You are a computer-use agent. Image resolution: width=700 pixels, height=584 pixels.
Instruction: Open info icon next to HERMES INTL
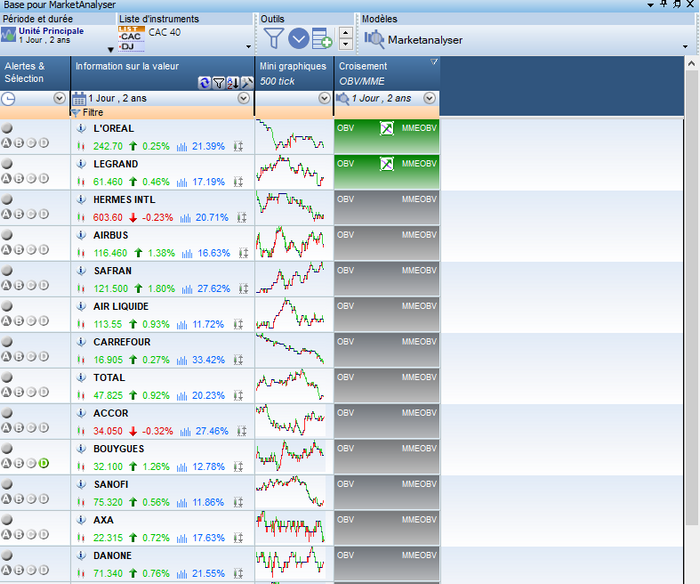(81, 200)
